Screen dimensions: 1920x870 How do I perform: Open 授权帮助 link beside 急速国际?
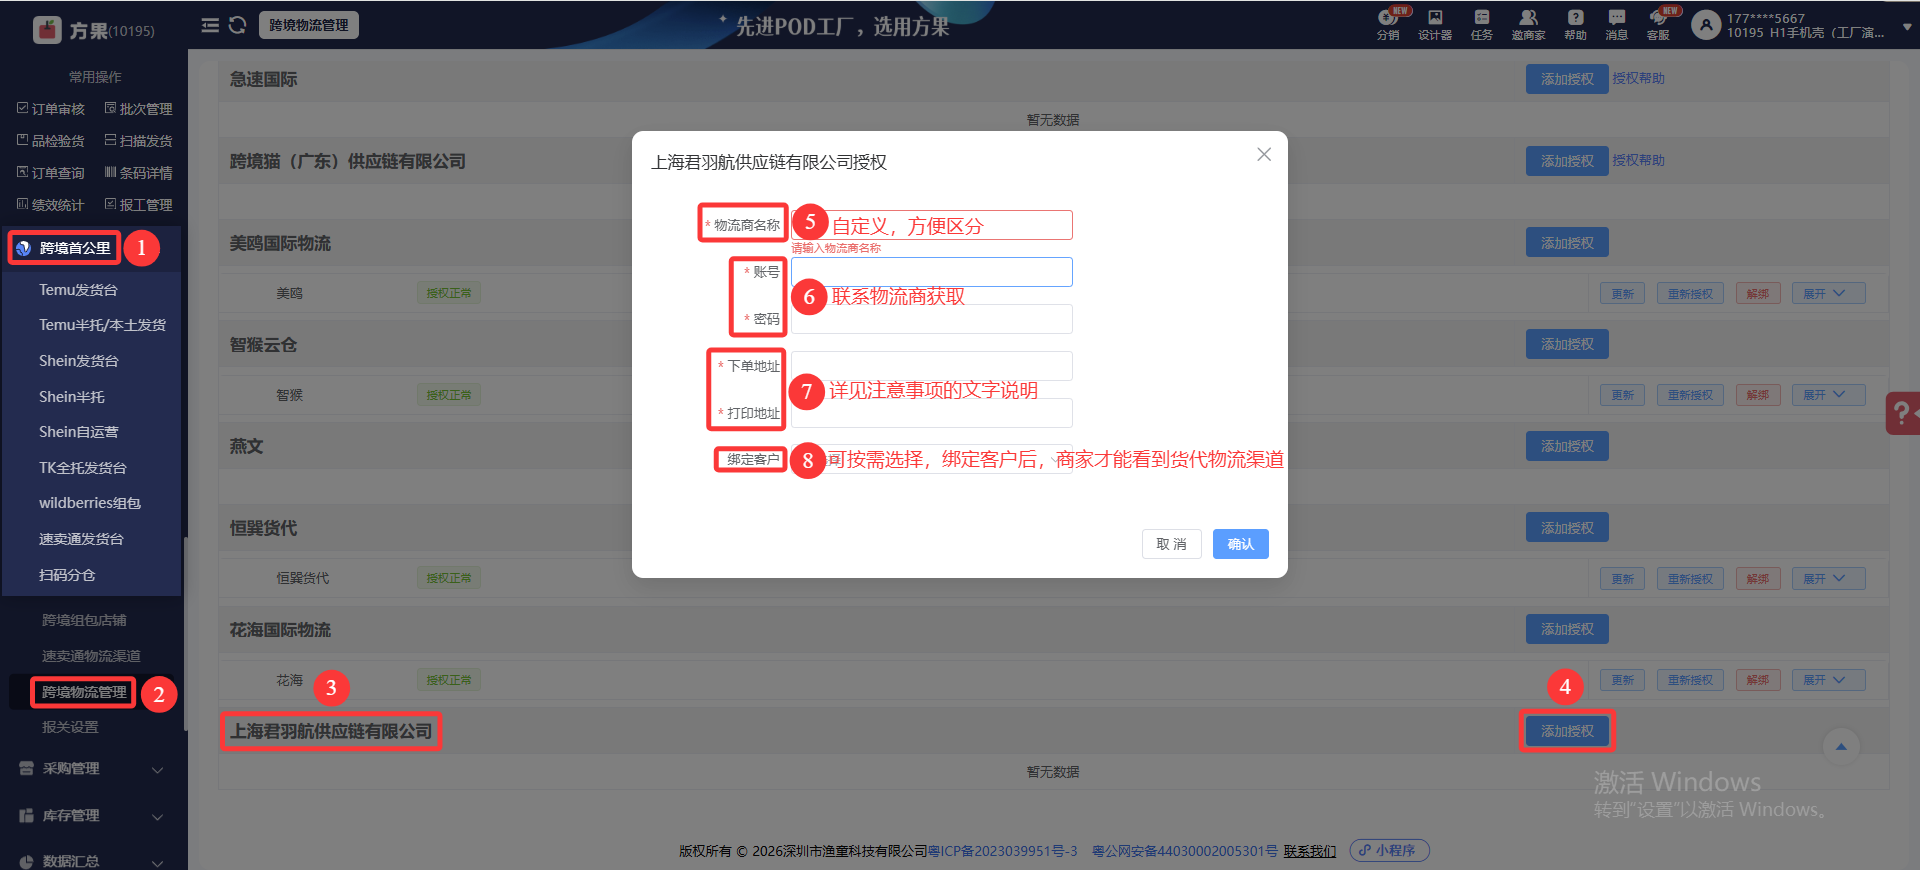(1638, 78)
